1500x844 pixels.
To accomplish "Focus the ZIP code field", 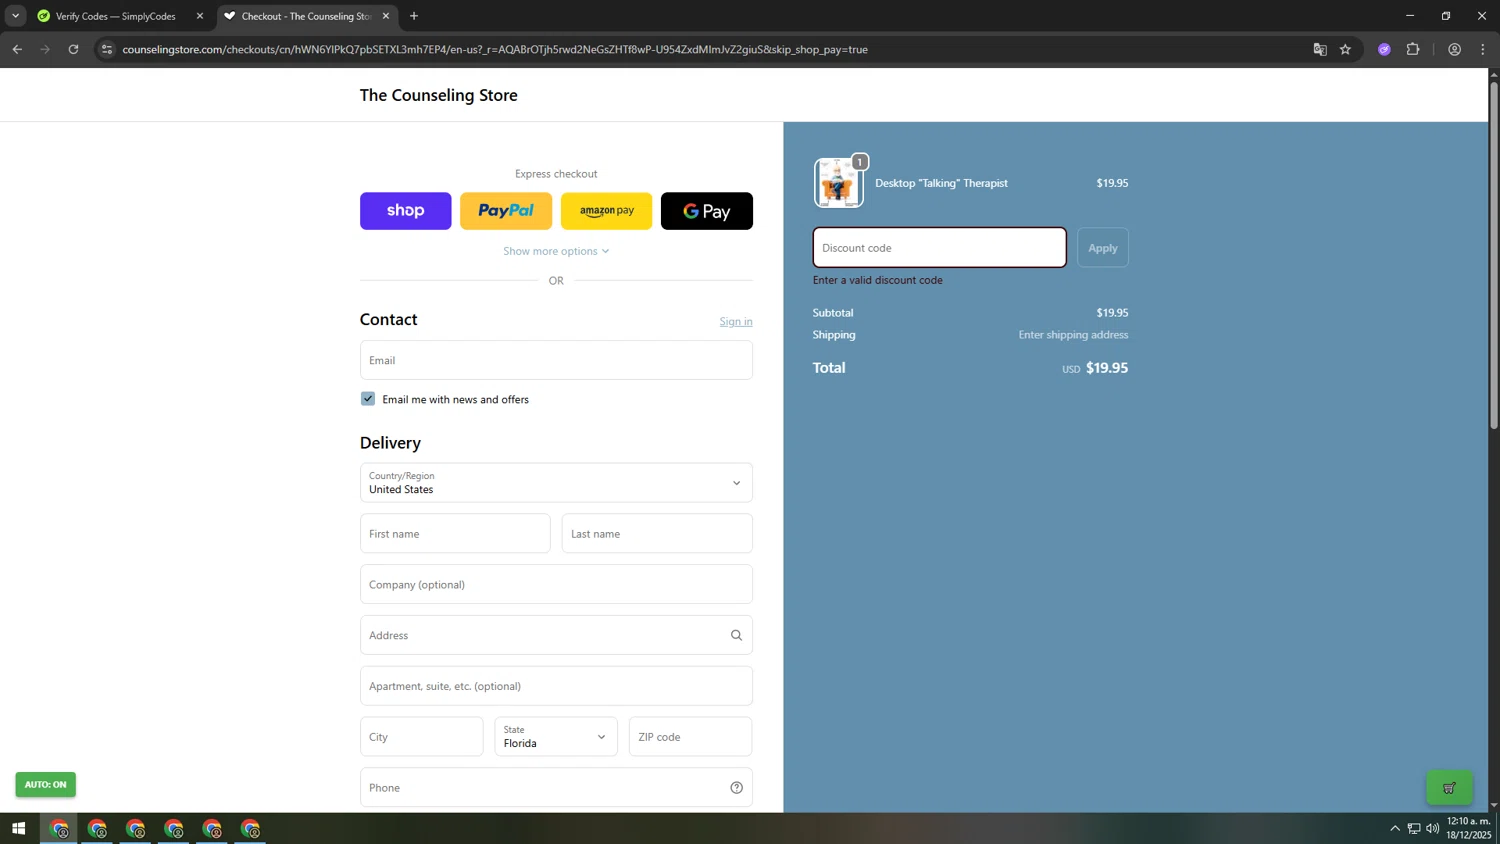I will [x=691, y=737].
